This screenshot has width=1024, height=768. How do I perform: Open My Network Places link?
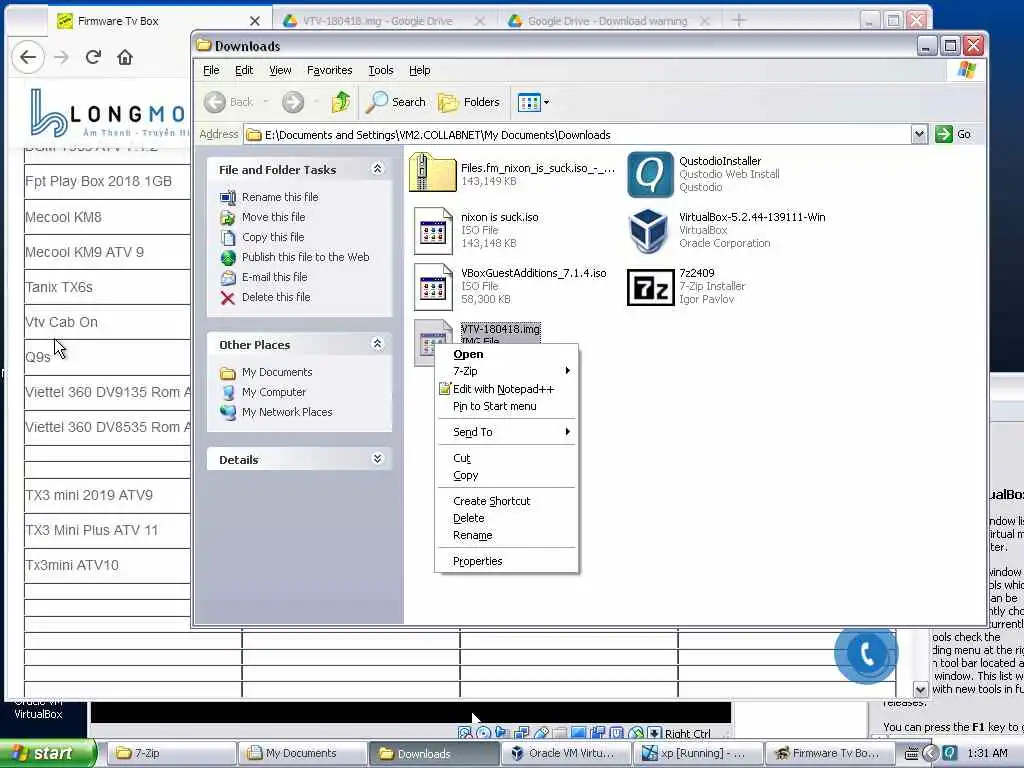click(x=287, y=412)
